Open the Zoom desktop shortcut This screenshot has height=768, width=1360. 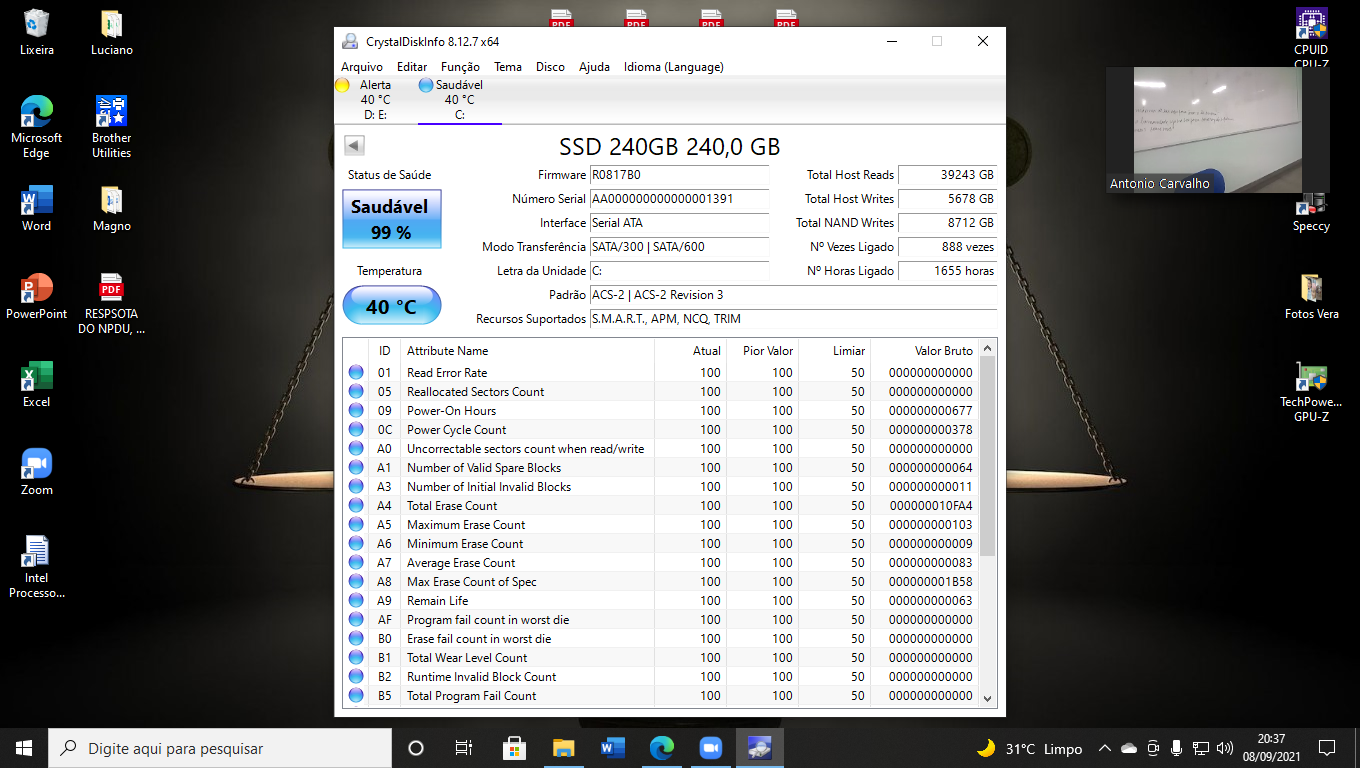coord(37,472)
